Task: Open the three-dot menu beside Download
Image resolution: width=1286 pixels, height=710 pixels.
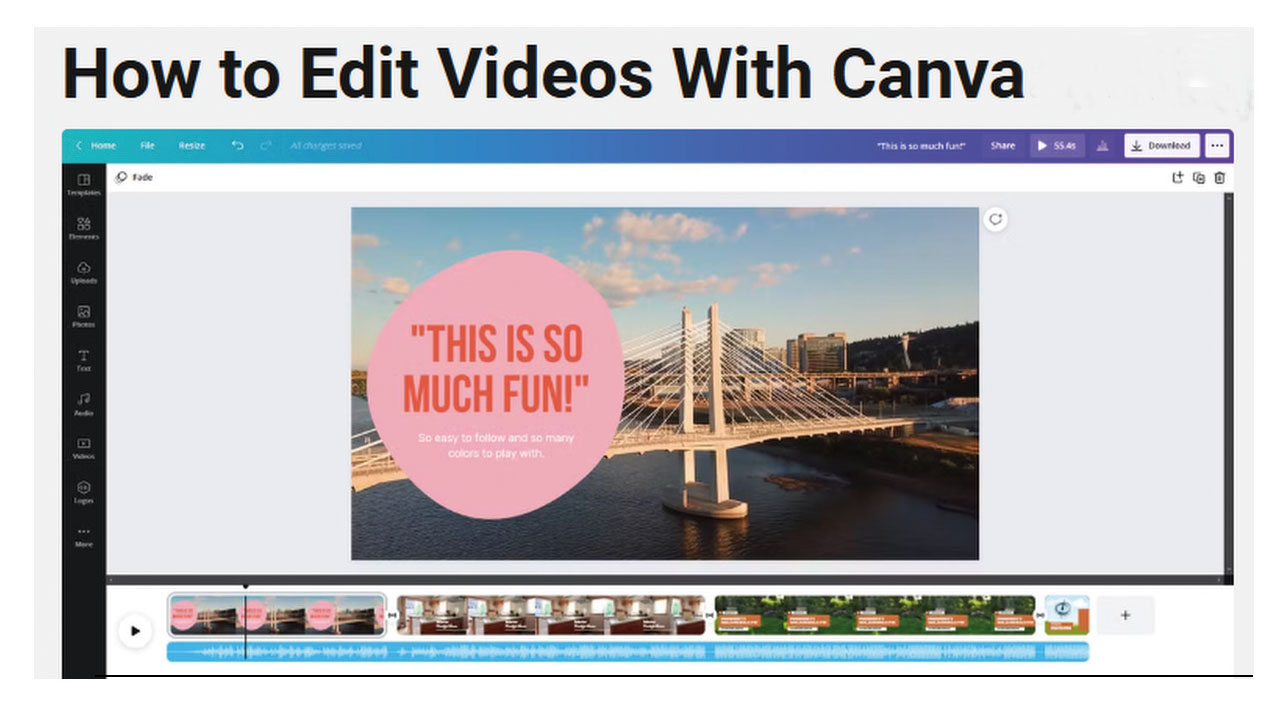Action: pyautogui.click(x=1217, y=146)
